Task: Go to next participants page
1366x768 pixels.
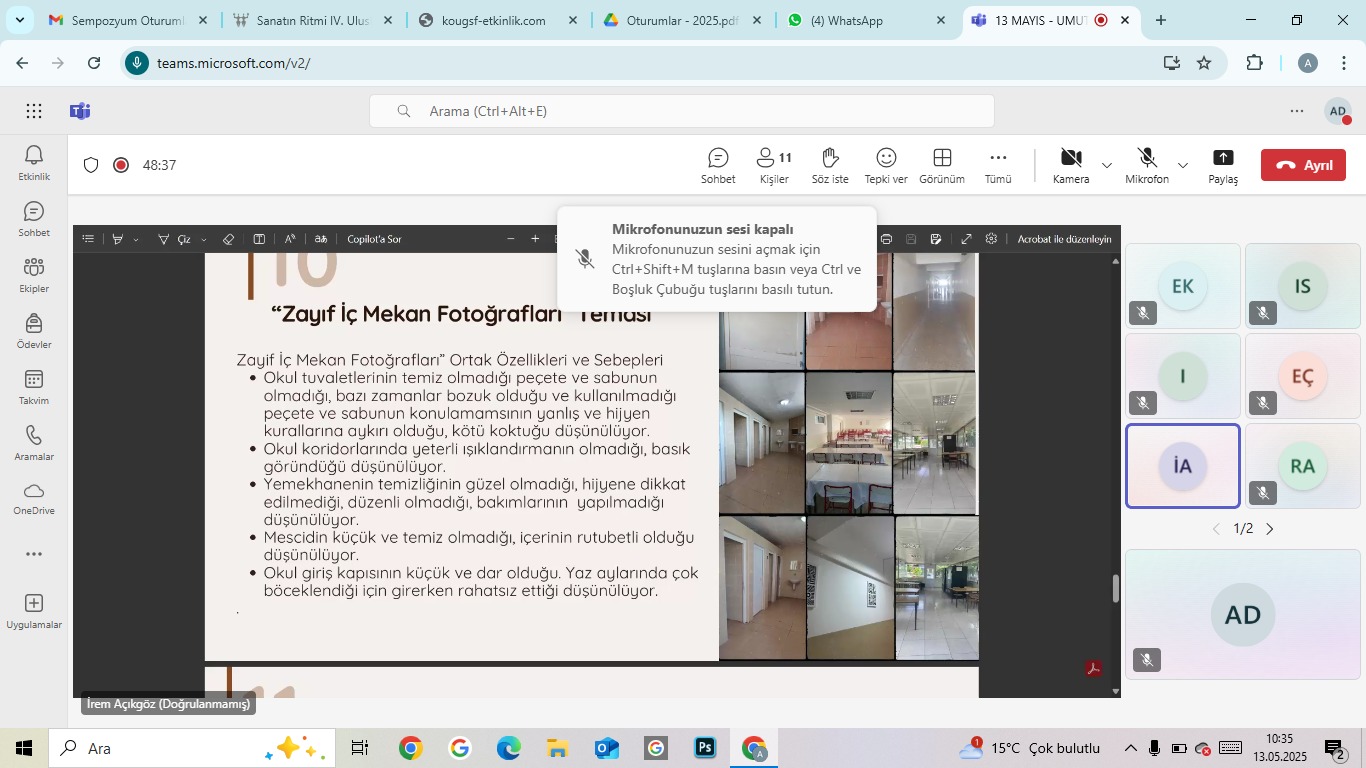Action: [x=1270, y=529]
